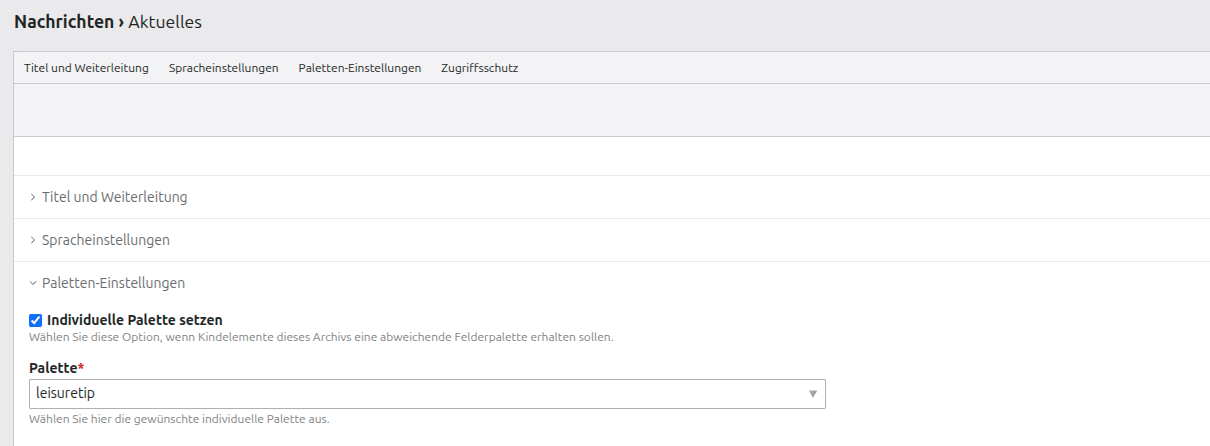Click the down chevron beside Paletten-Einstellungen section
Image resolution: width=1210 pixels, height=446 pixels.
33,283
